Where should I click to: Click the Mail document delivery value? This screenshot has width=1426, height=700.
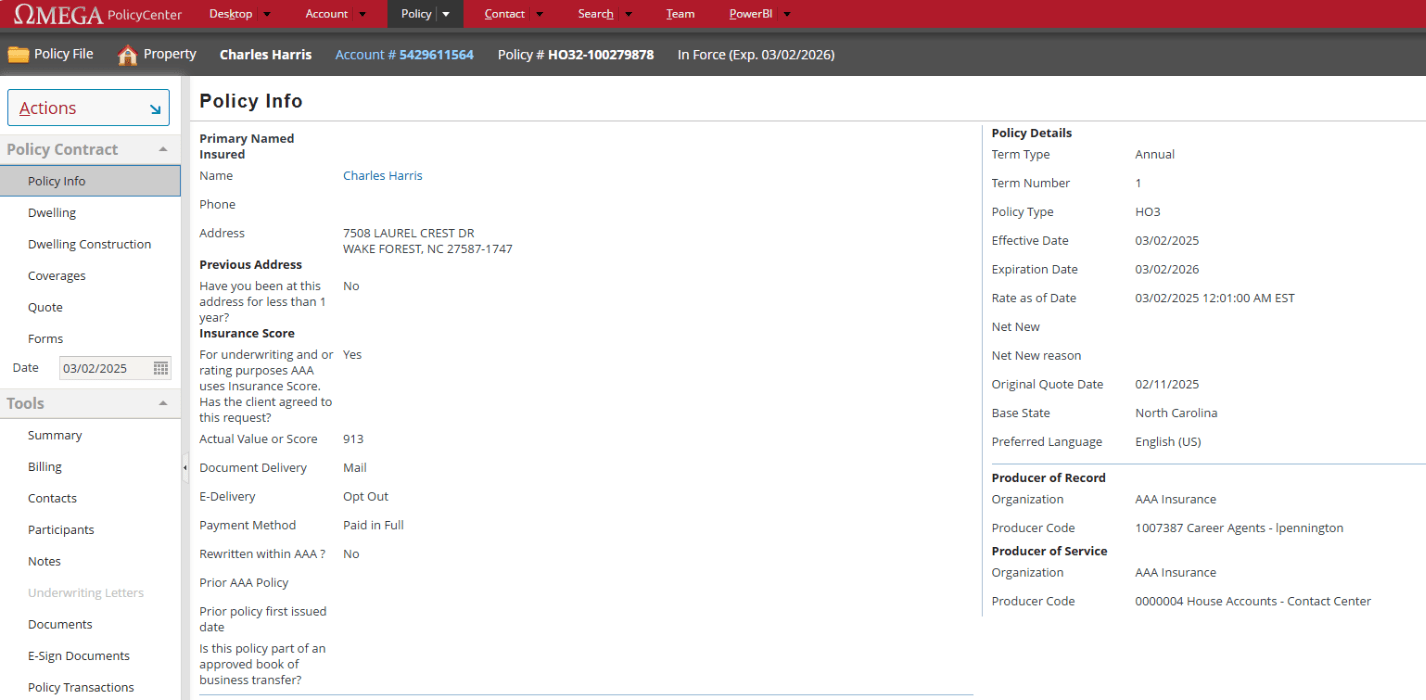[x=354, y=468]
